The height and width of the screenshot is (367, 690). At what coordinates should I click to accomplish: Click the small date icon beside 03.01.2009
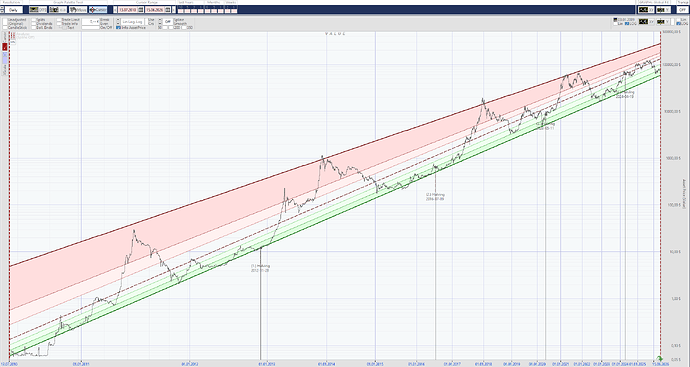point(615,20)
